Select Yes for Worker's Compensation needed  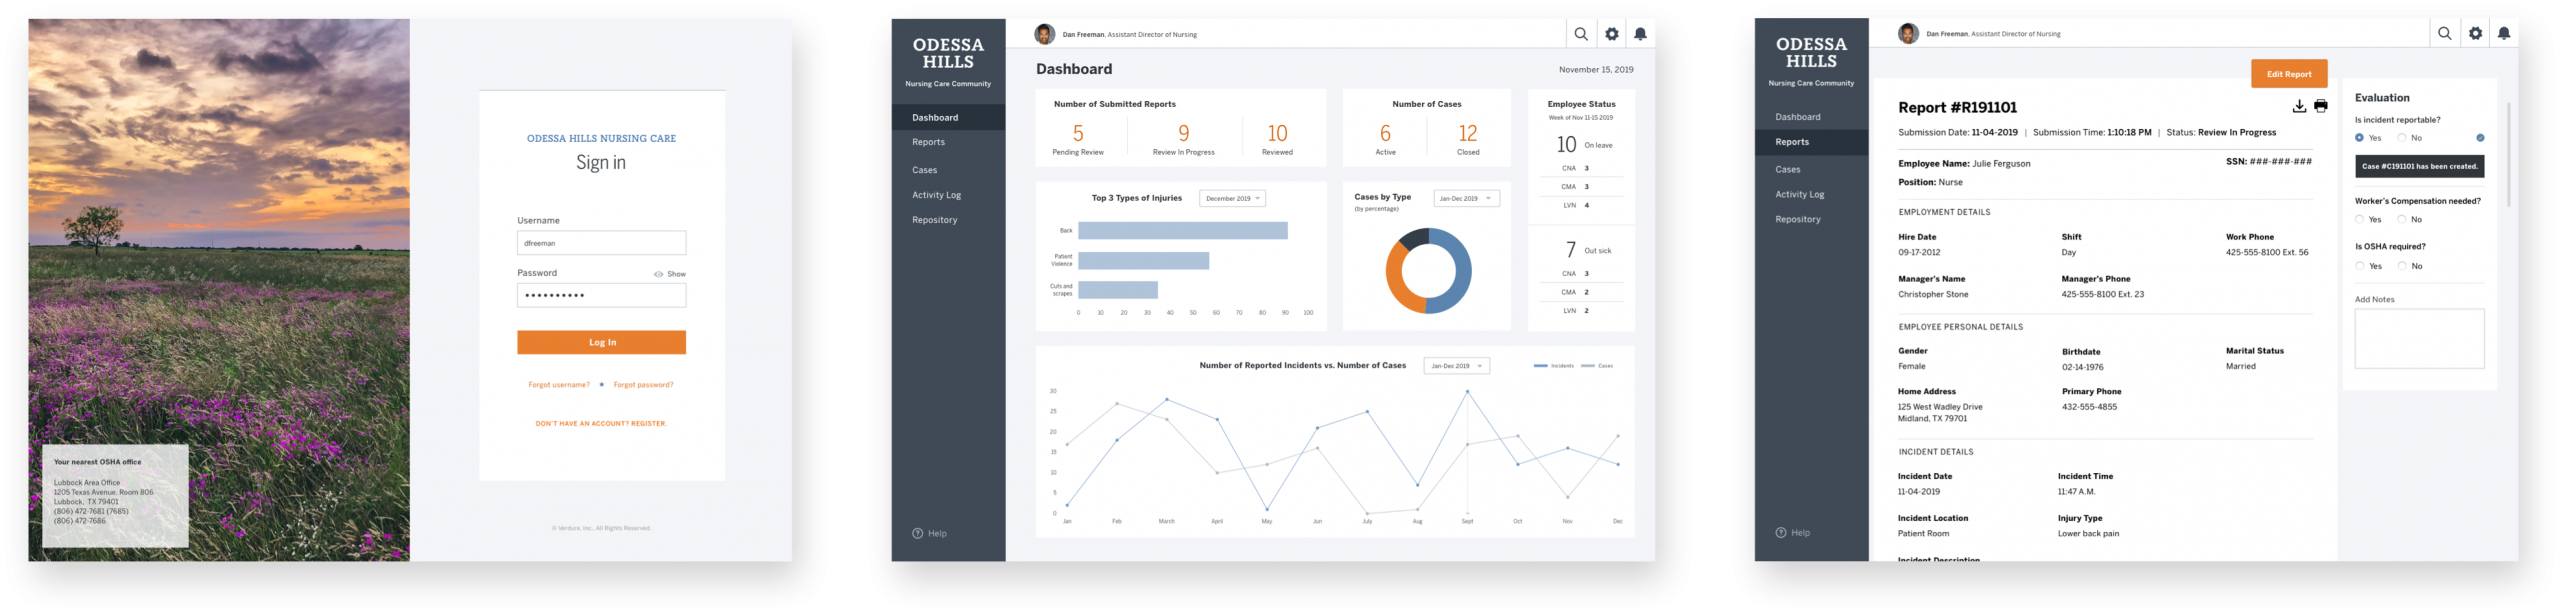2360,219
